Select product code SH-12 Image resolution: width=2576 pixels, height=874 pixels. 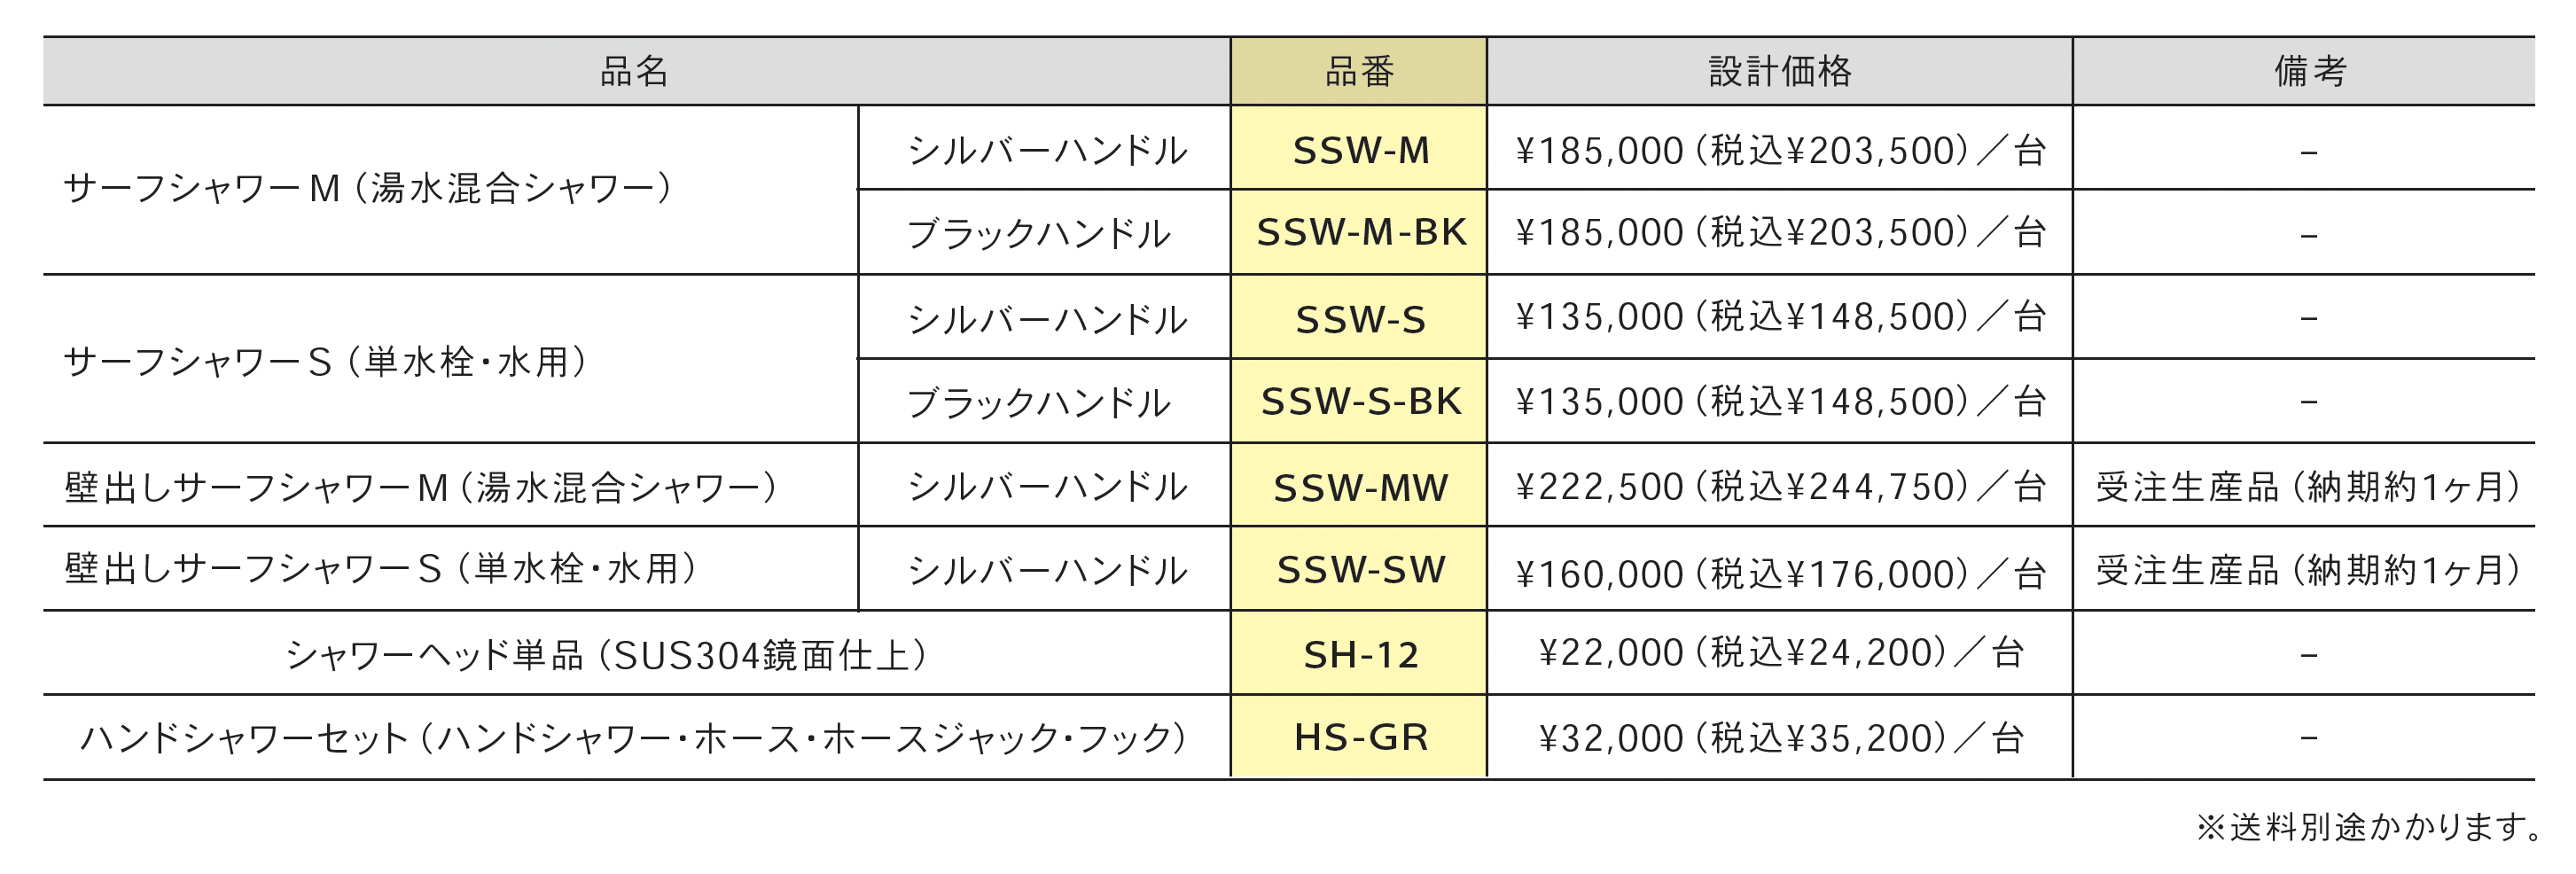point(1360,655)
